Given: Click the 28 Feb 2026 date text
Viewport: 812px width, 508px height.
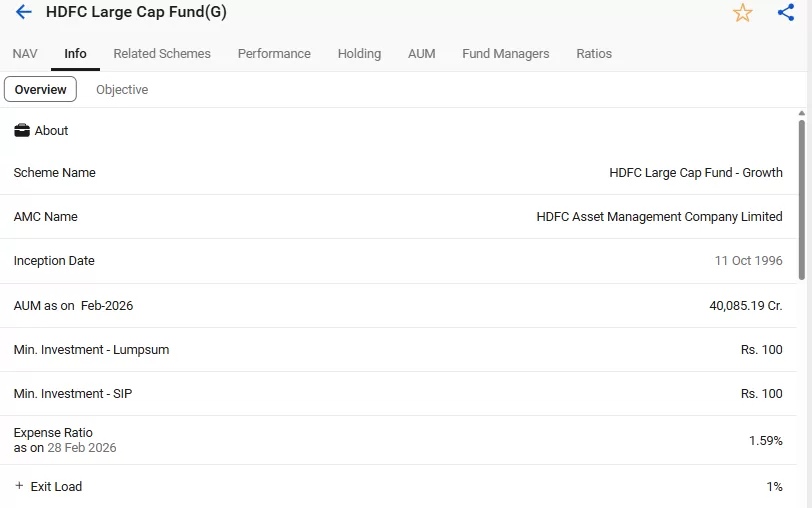Looking at the screenshot, I should [x=82, y=447].
